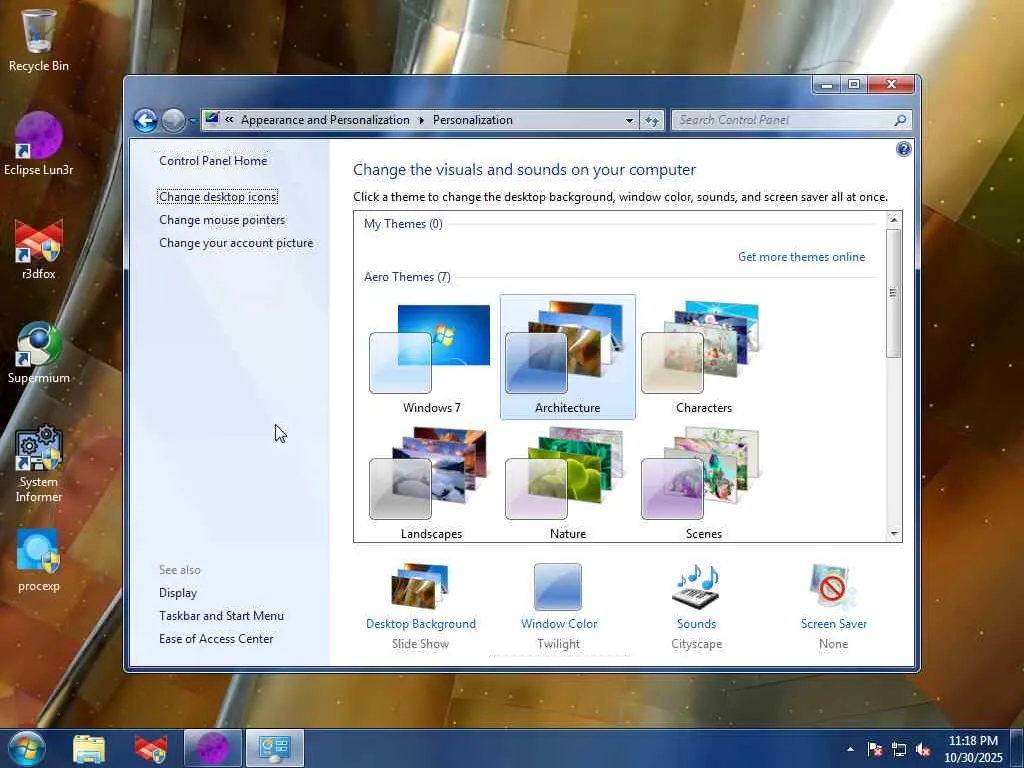Open Control Panel Home
The image size is (1024, 768).
(x=213, y=161)
